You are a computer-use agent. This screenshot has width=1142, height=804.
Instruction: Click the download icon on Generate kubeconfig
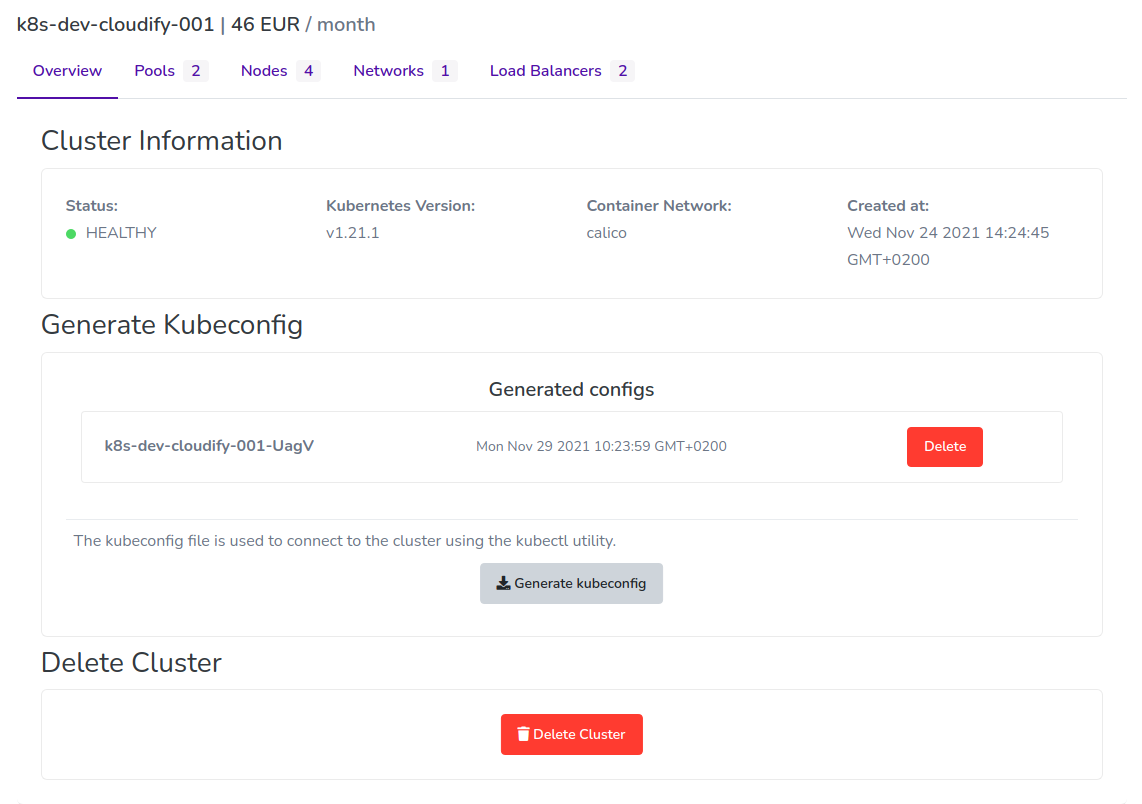[503, 583]
